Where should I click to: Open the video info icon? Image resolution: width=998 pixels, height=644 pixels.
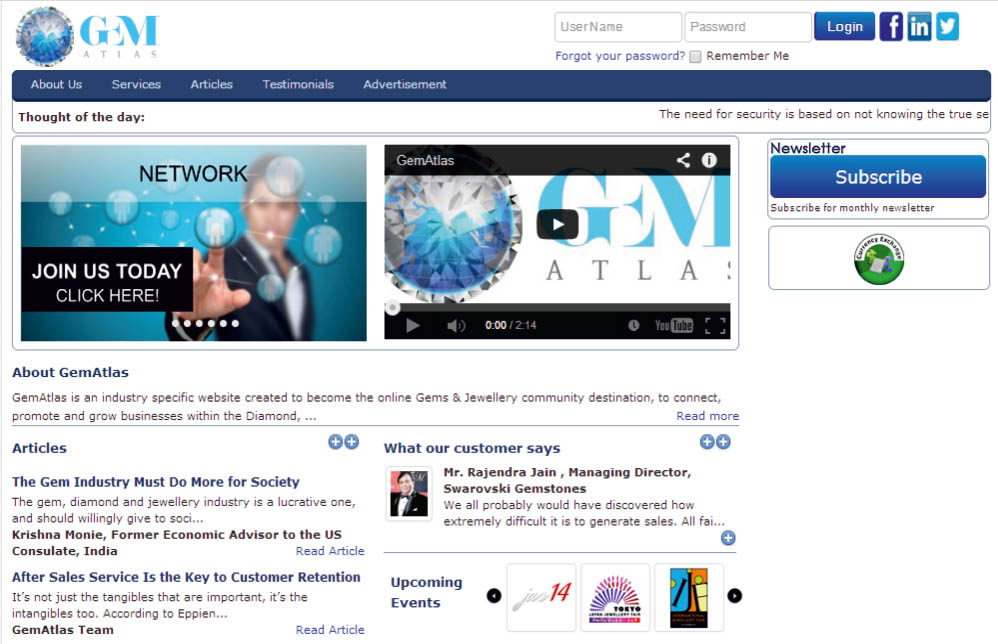709,160
